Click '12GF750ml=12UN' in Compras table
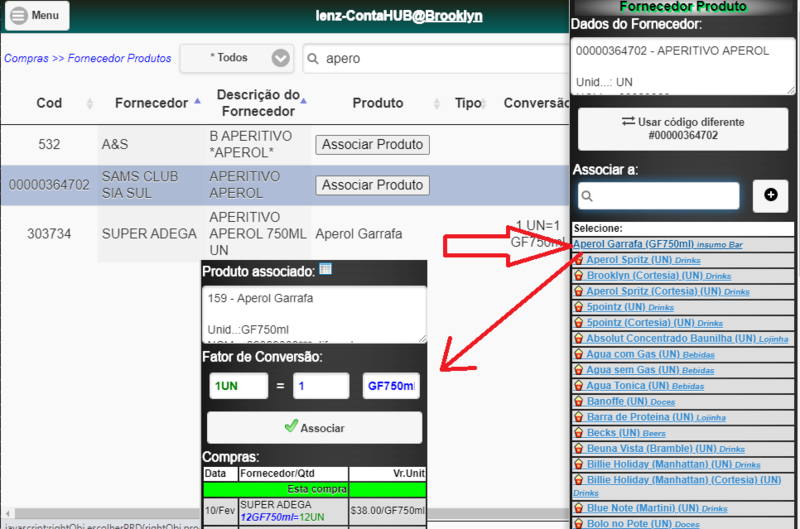This screenshot has width=800, height=529. [x=283, y=517]
